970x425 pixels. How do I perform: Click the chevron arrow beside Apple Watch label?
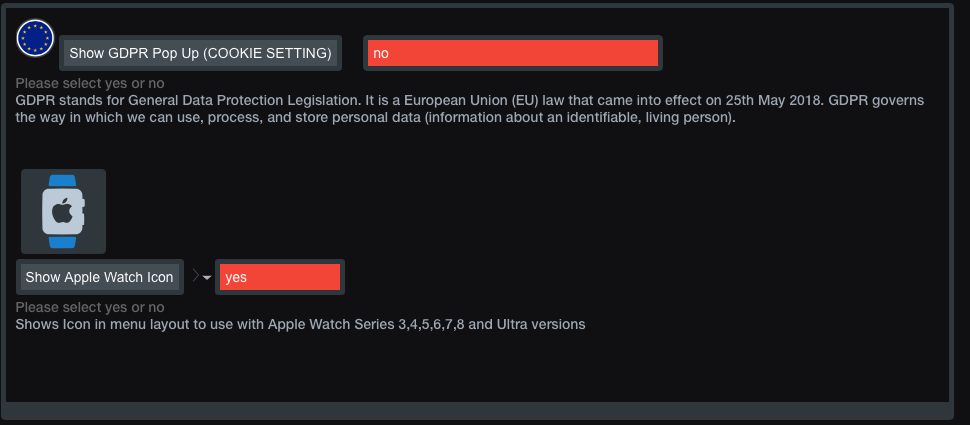click(x=195, y=276)
